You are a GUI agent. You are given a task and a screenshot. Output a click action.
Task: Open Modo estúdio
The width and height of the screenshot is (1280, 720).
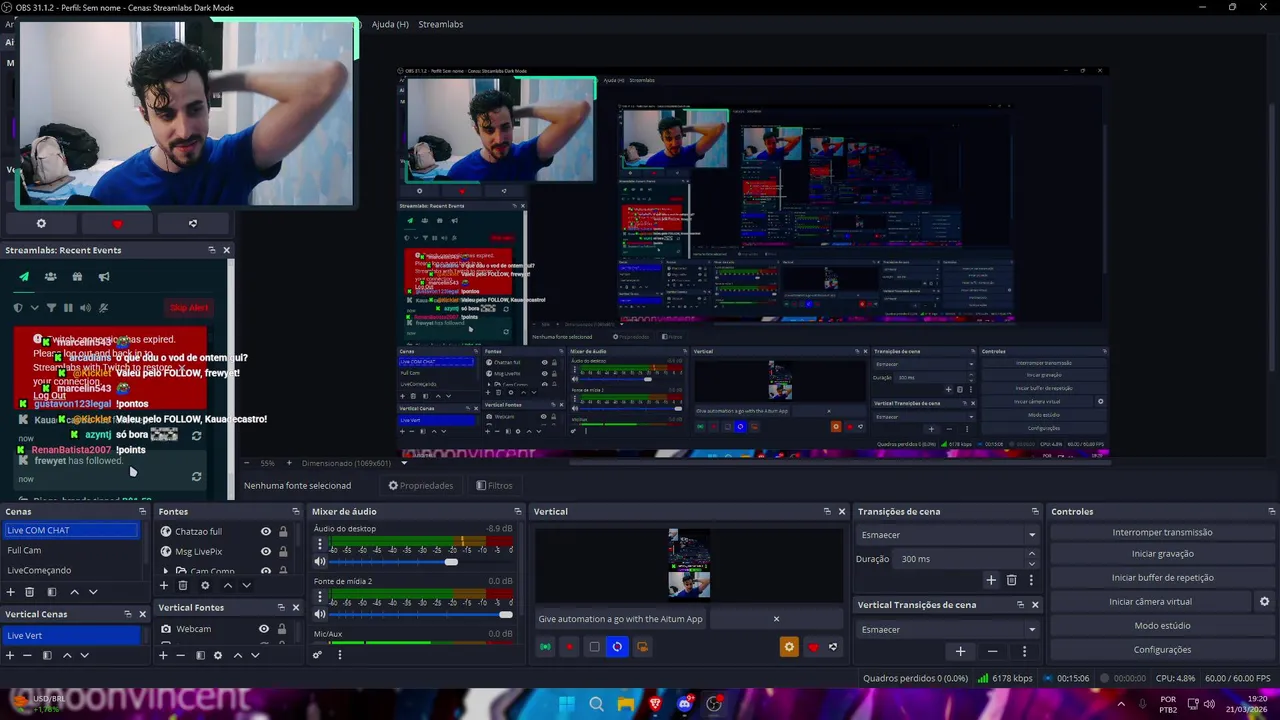[1162, 626]
